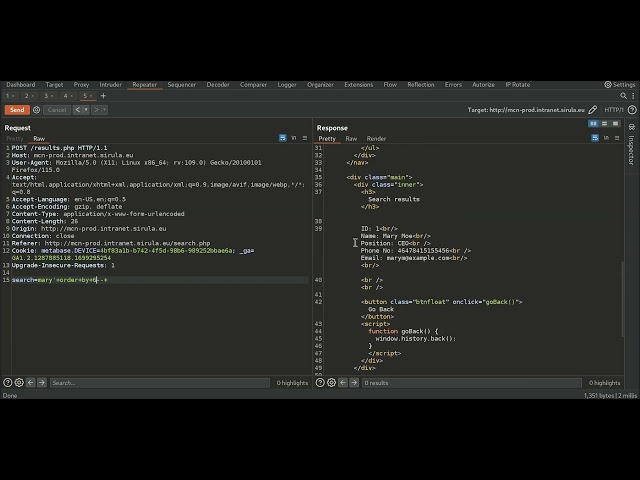Edit target with the pencil icon
The height and width of the screenshot is (480, 640).
click(593, 110)
